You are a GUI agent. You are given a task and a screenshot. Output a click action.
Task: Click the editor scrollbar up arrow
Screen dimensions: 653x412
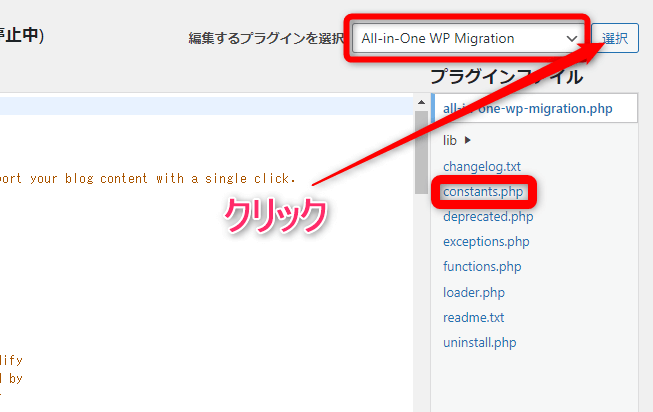click(x=421, y=102)
